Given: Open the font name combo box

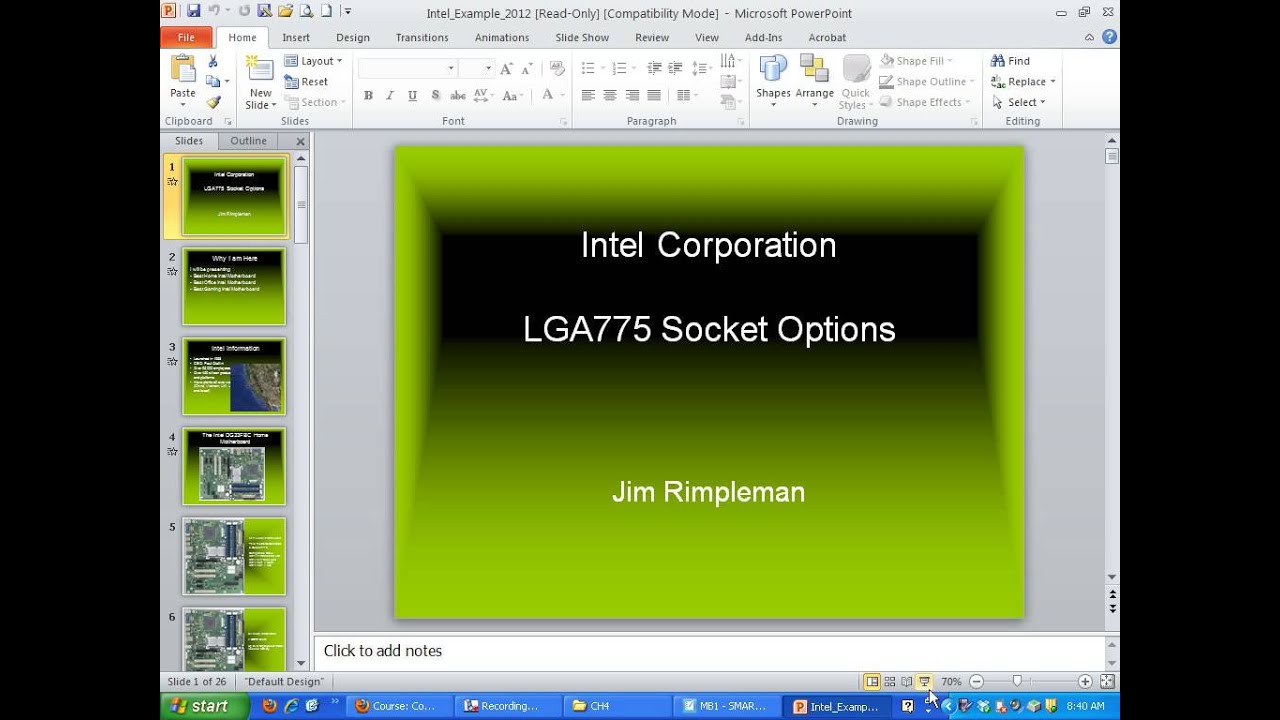Looking at the screenshot, I should (x=407, y=68).
